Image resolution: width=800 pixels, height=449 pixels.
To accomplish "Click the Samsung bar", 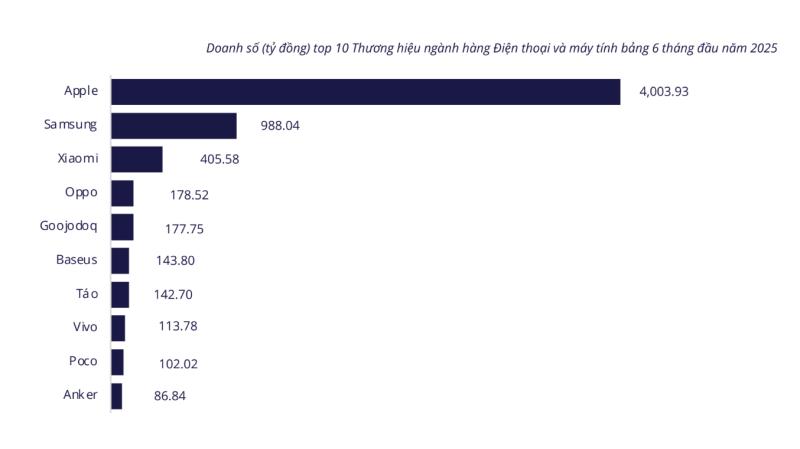I will click(174, 126).
